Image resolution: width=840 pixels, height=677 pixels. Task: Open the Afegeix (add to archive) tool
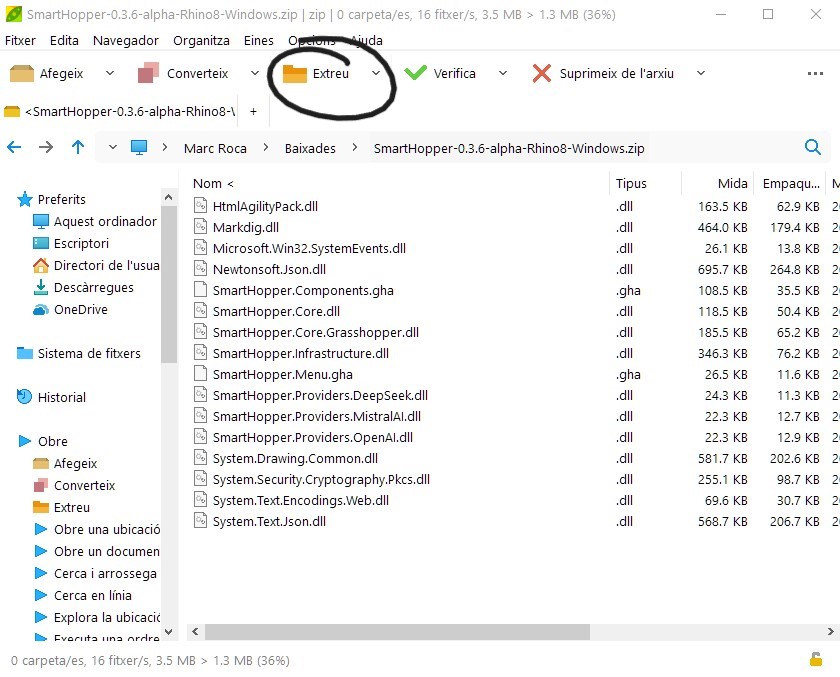click(x=50, y=73)
